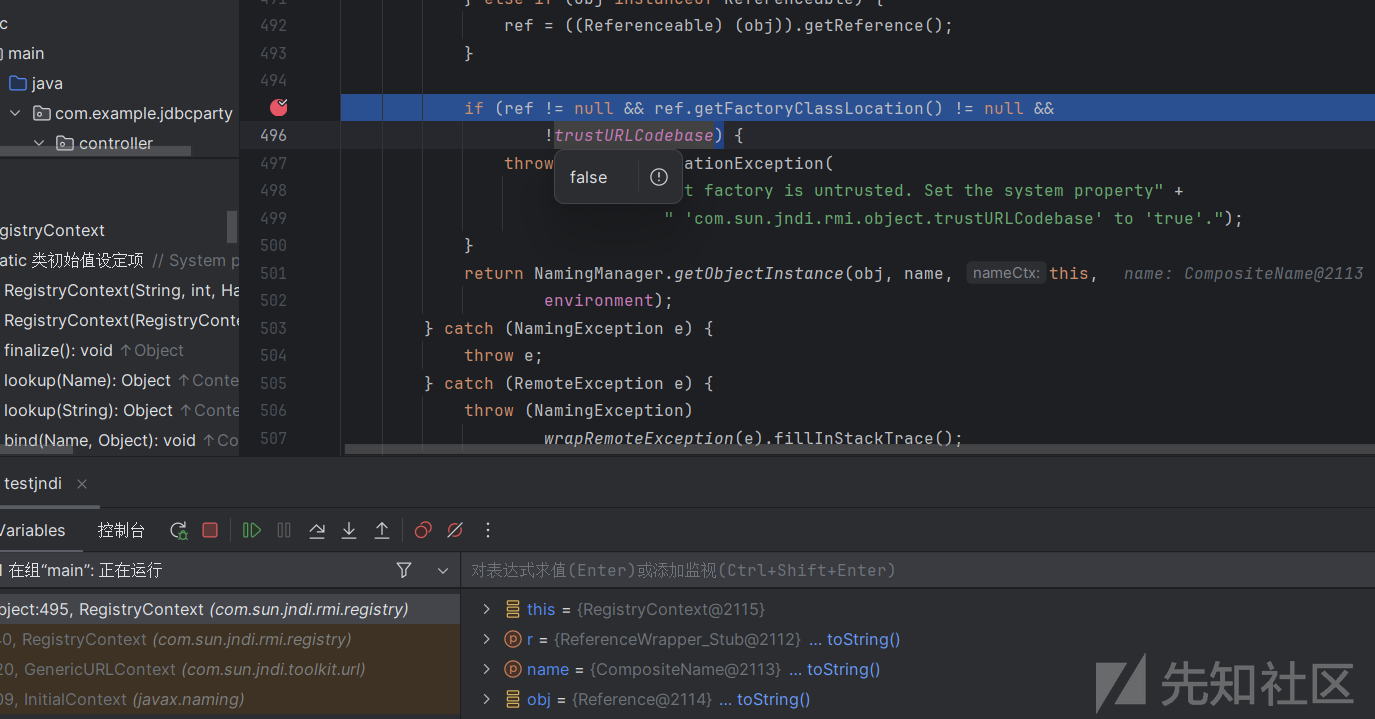1375x719 pixels.
Task: Select the 在组"main": 正在运行 thread label
Action: pyautogui.click(x=85, y=570)
